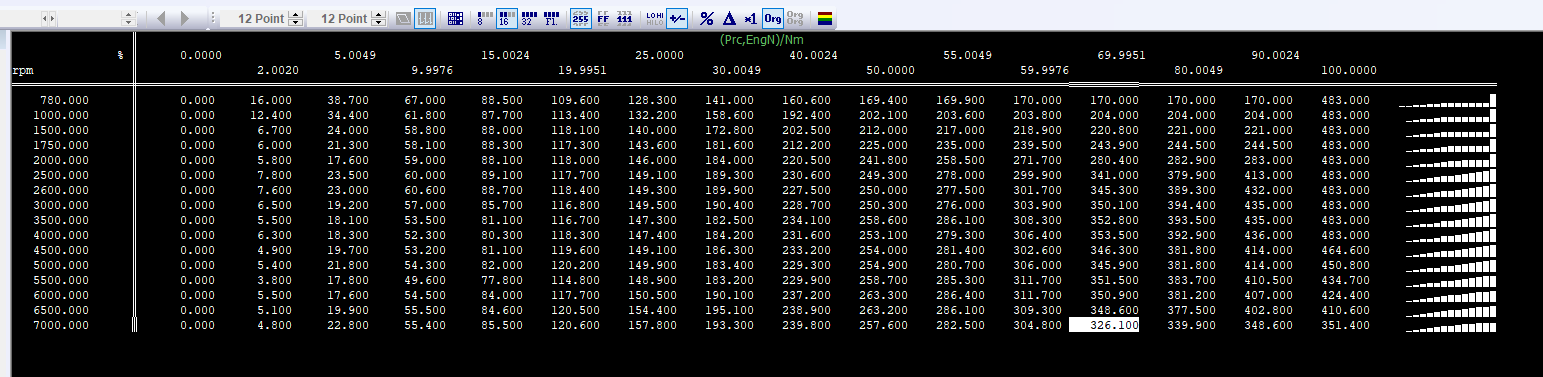1543x377 pixels.
Task: Decrease the second 12 Point font stepper
Action: click(x=377, y=23)
